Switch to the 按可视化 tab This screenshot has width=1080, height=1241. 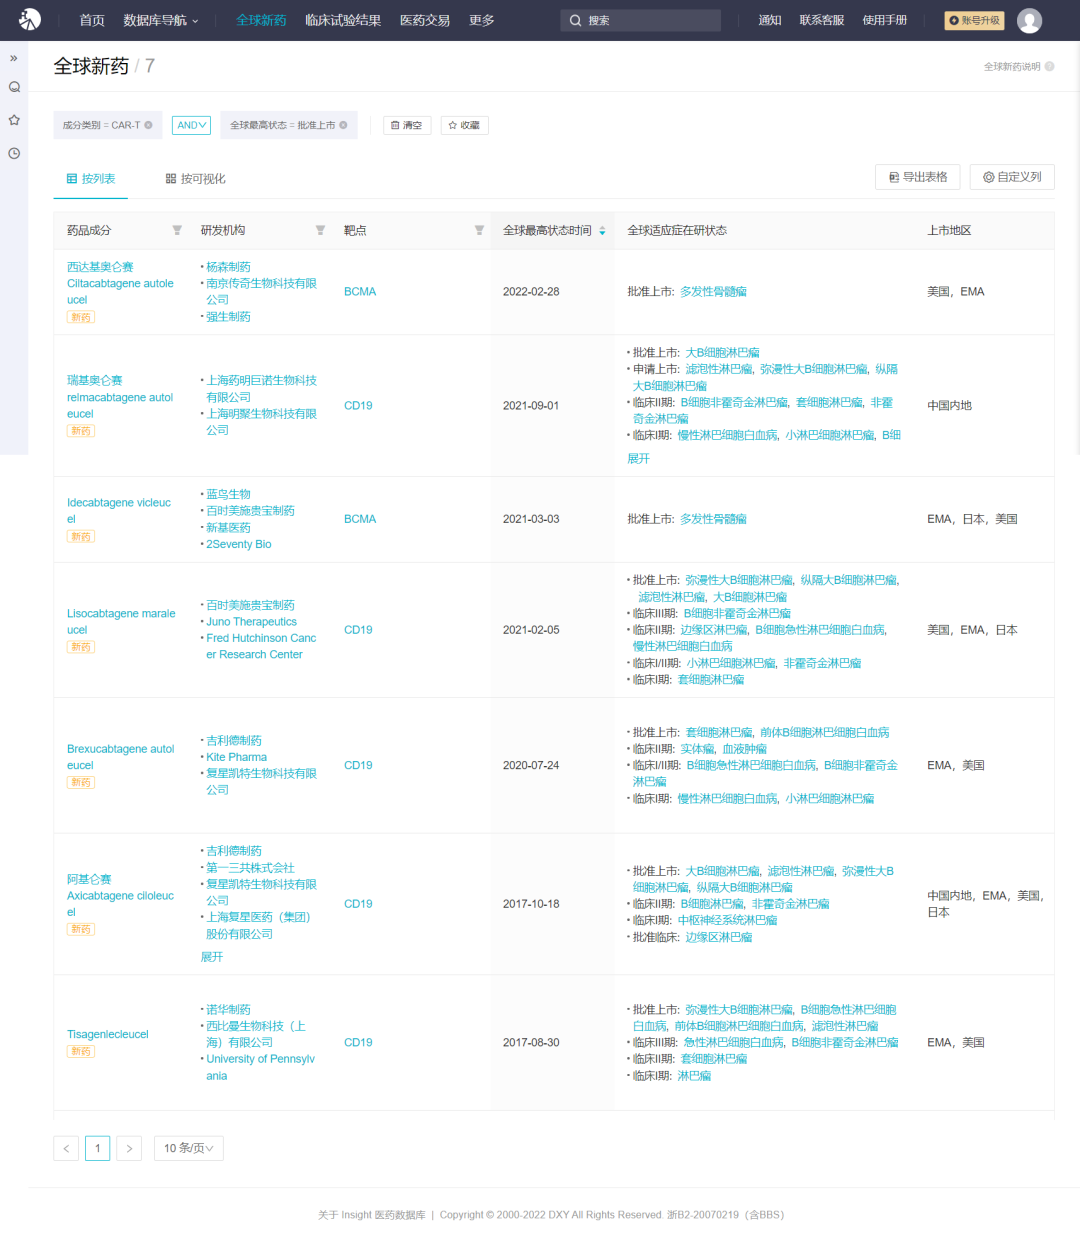coord(196,179)
